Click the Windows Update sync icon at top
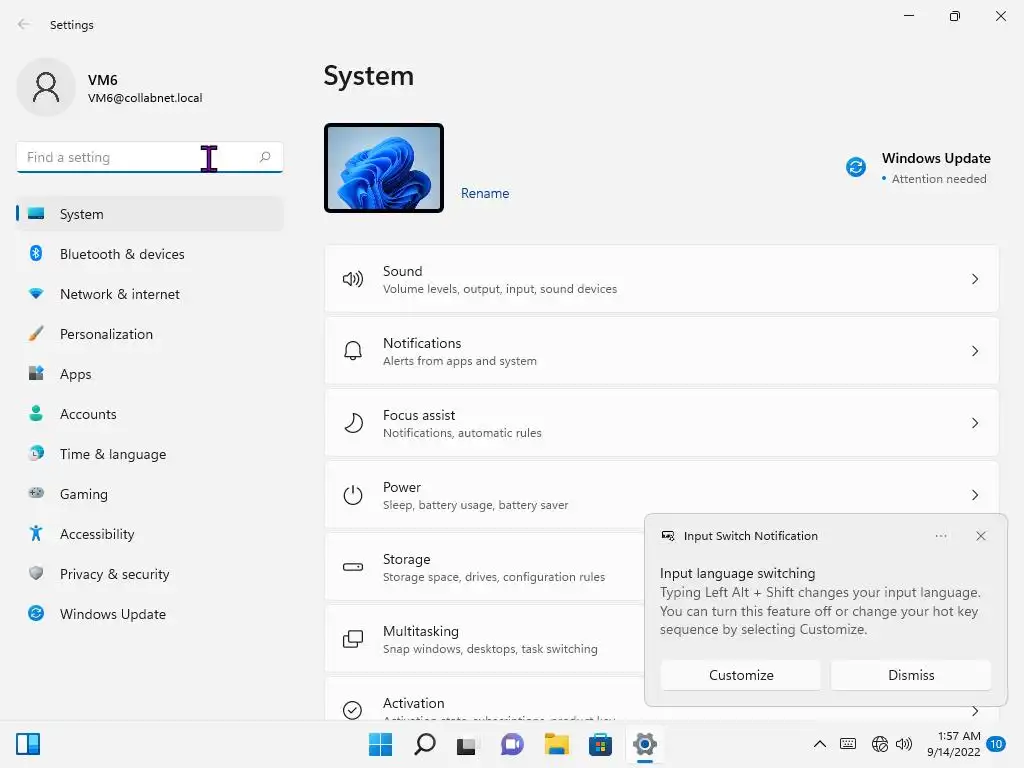 point(856,167)
